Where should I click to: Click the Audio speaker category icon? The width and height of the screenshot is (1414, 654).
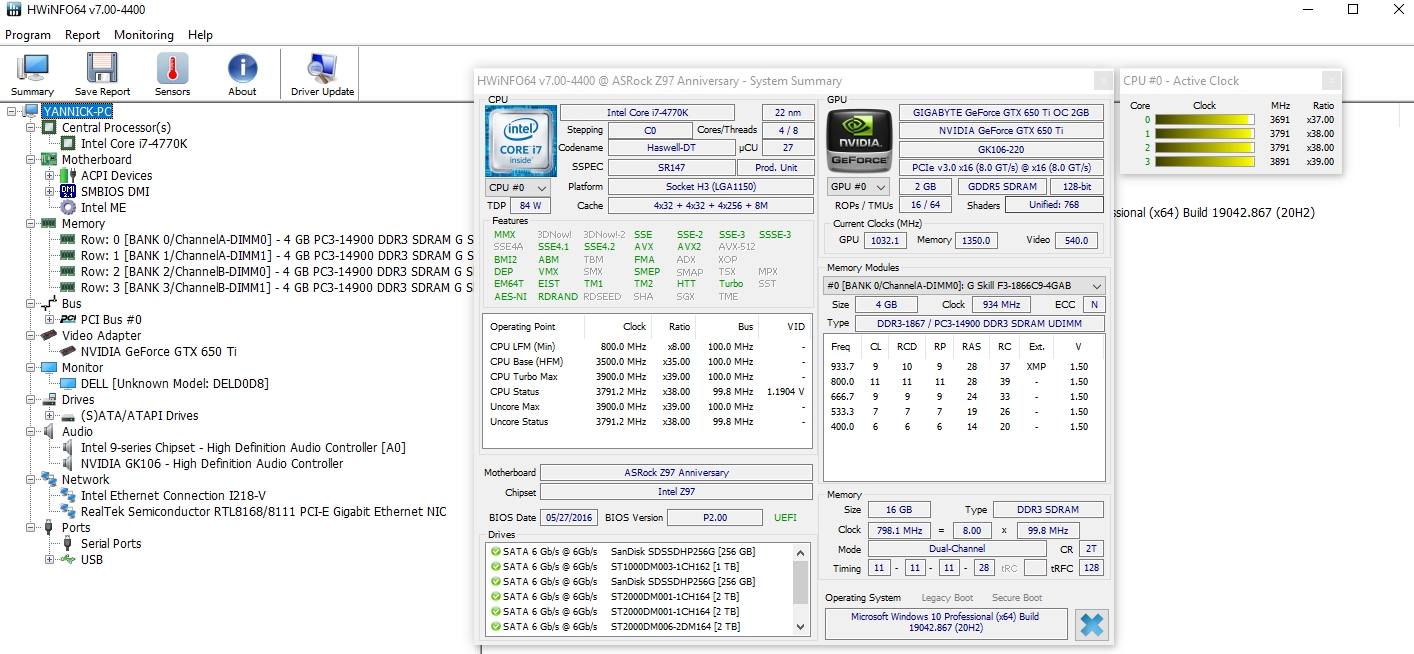click(49, 431)
